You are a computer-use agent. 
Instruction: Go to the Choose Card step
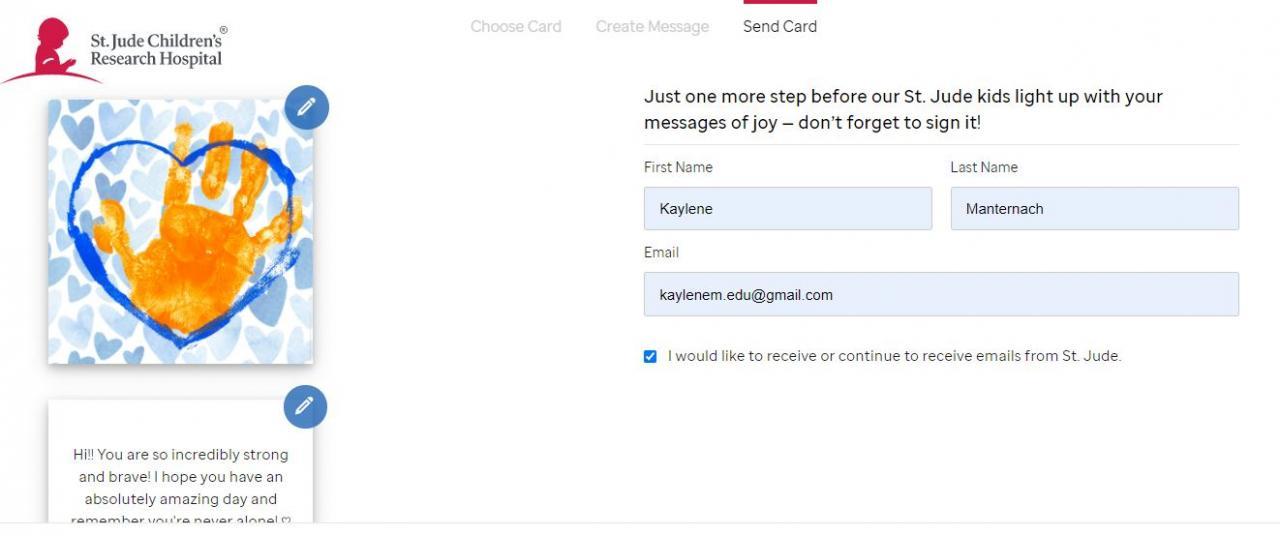[516, 27]
